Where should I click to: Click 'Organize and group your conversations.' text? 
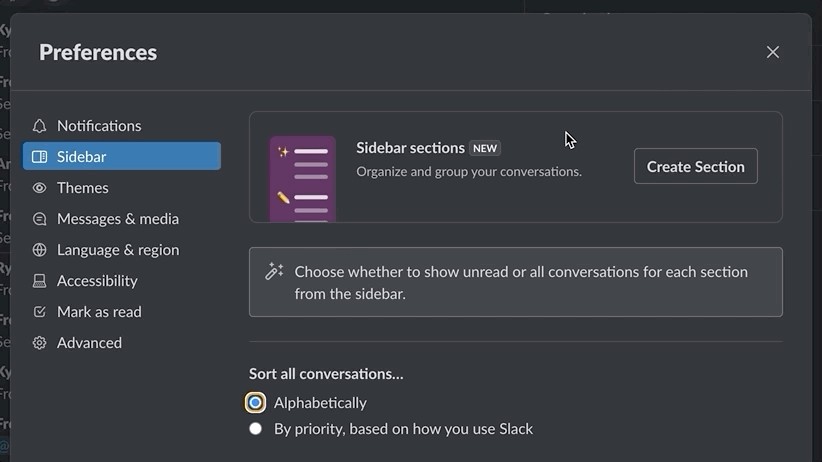coord(469,171)
